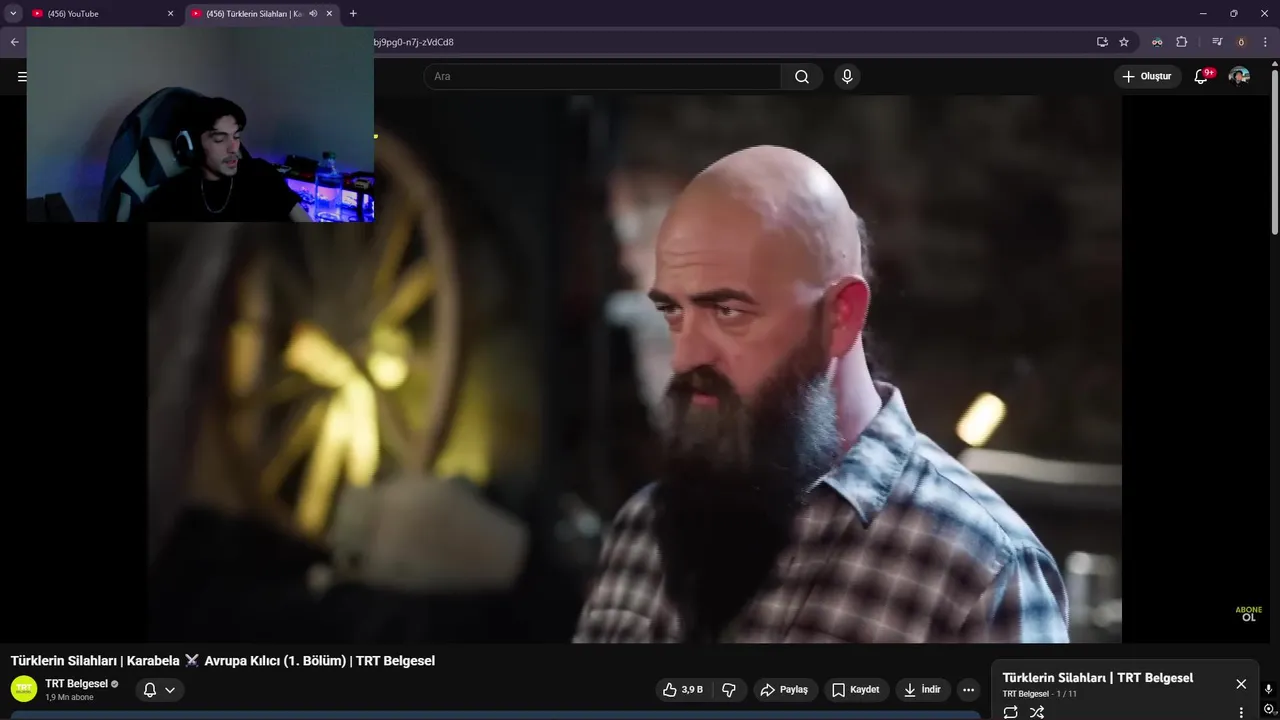Open the YouTube hamburger guide menu

(x=21, y=77)
